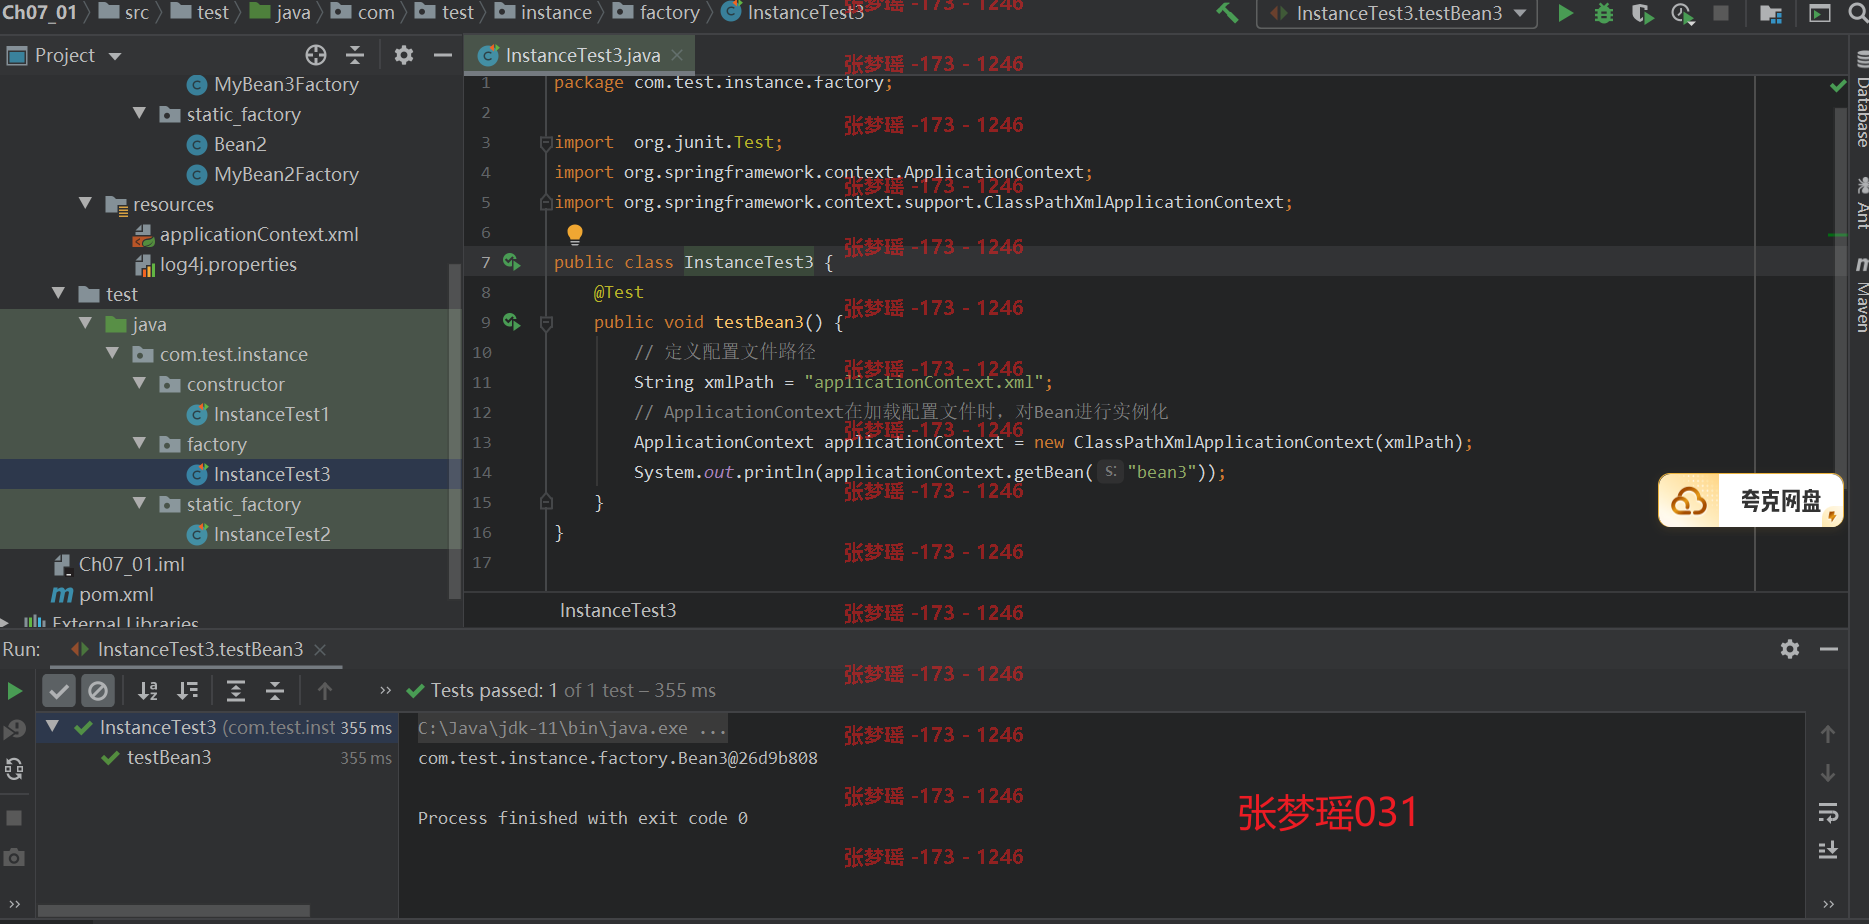Viewport: 1869px width, 924px height.
Task: Collapse all in Project panel
Action: pos(355,55)
